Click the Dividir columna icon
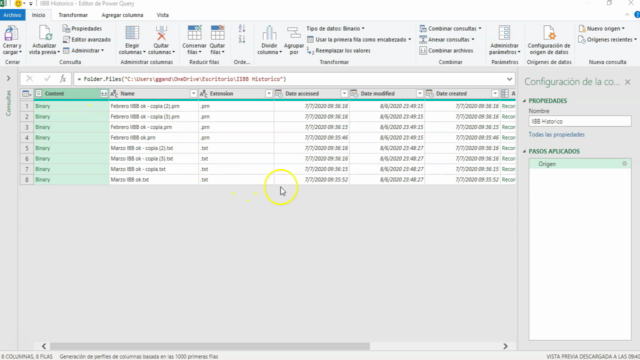The image size is (640, 360). (x=269, y=33)
